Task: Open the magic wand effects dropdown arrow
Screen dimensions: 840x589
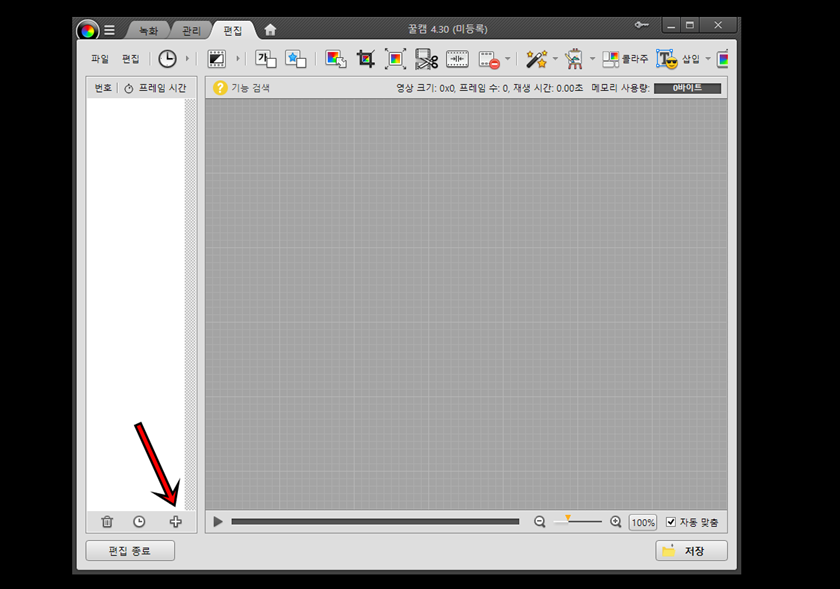Action: coord(555,58)
